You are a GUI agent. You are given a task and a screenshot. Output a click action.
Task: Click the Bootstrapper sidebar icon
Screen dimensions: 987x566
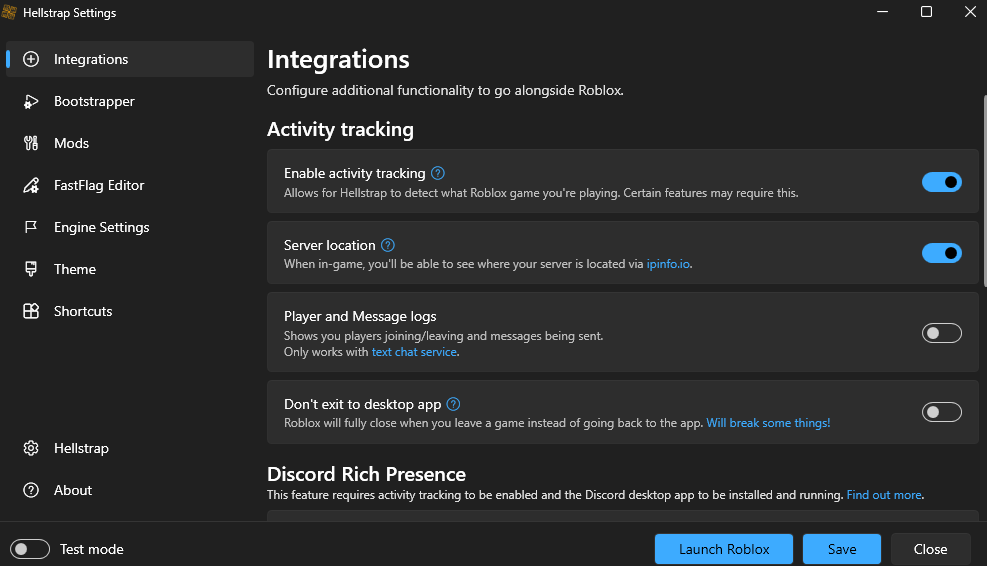click(31, 101)
